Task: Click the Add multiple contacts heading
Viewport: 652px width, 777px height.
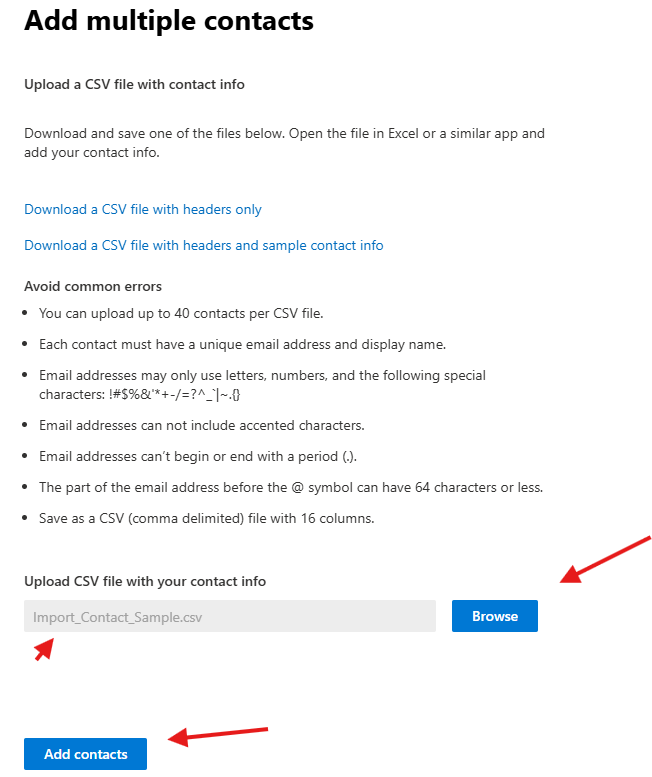Action: [x=169, y=20]
